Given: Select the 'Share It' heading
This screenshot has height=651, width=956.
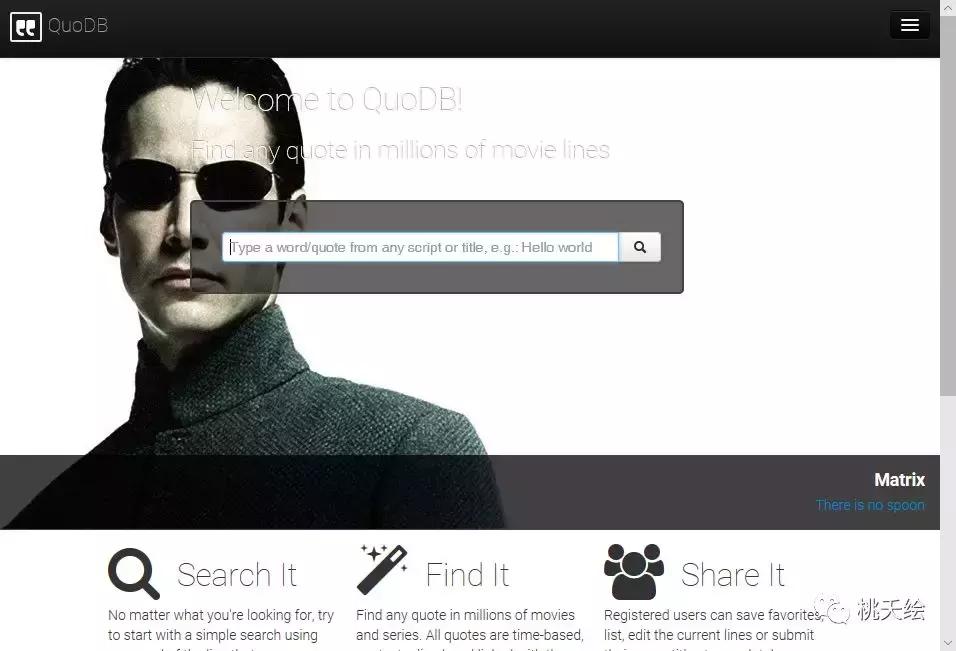Looking at the screenshot, I should click(x=732, y=575).
